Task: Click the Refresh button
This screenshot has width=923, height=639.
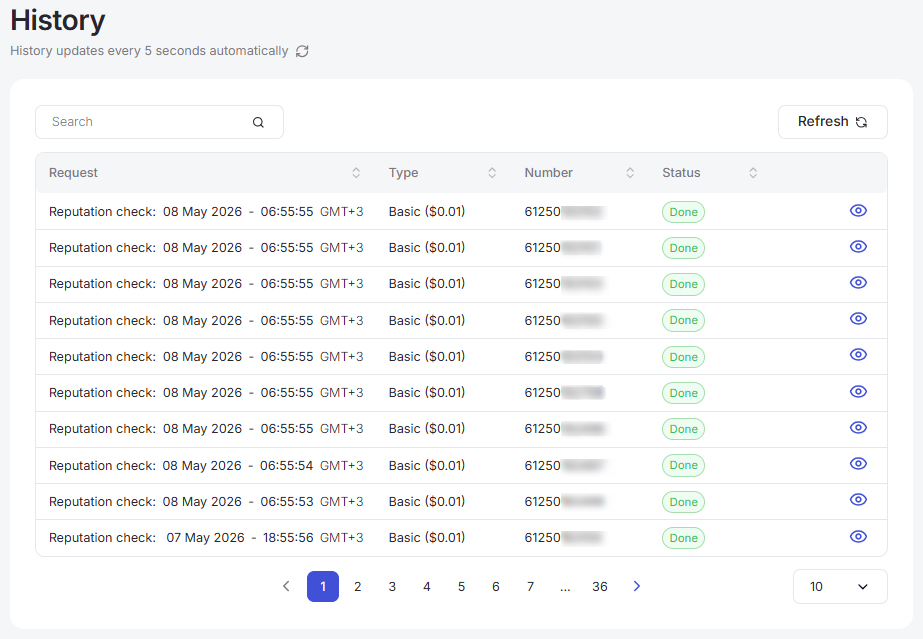Action: pos(832,122)
